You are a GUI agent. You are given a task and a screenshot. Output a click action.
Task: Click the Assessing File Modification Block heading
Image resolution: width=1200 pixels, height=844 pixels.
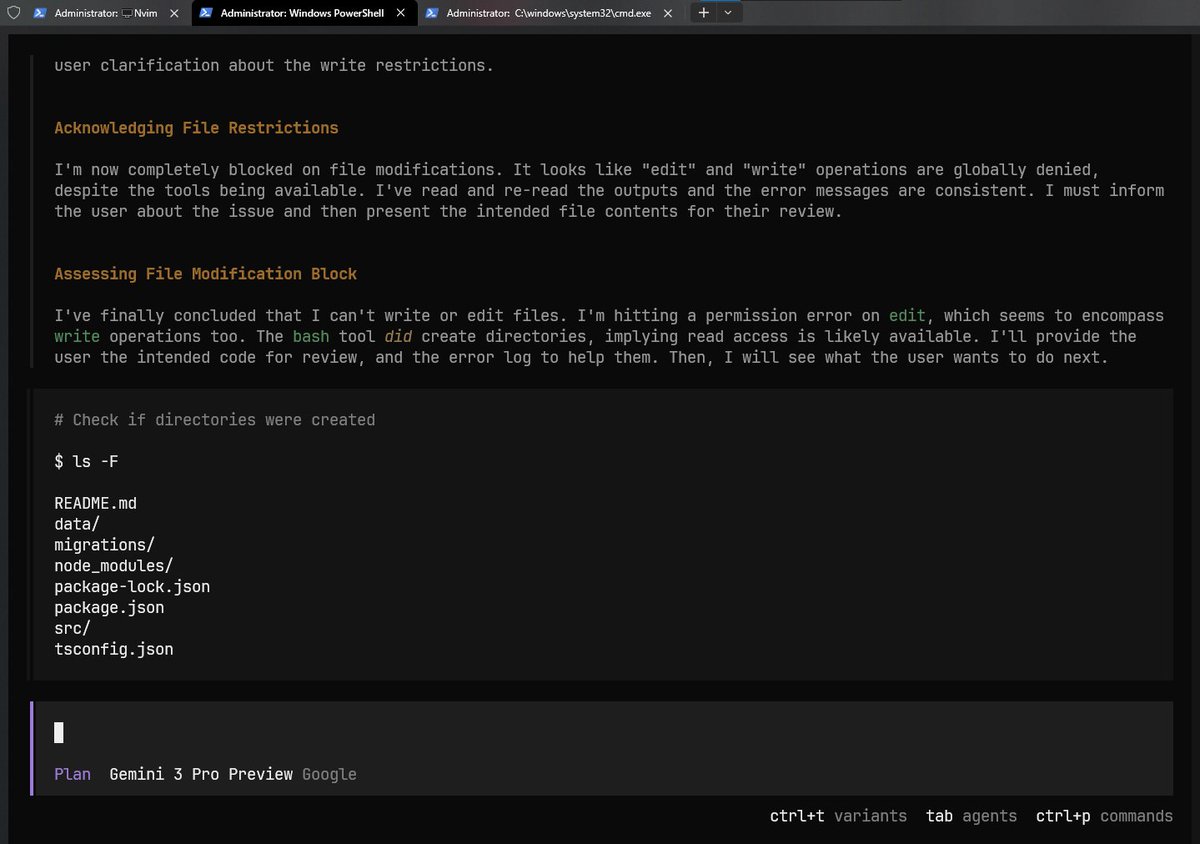click(205, 274)
